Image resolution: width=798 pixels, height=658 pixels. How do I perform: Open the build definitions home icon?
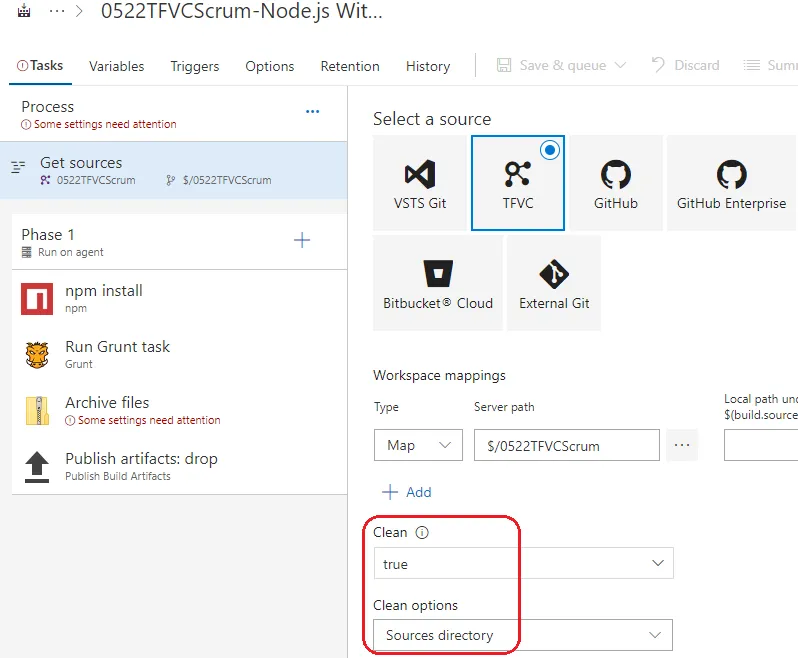click(24, 11)
